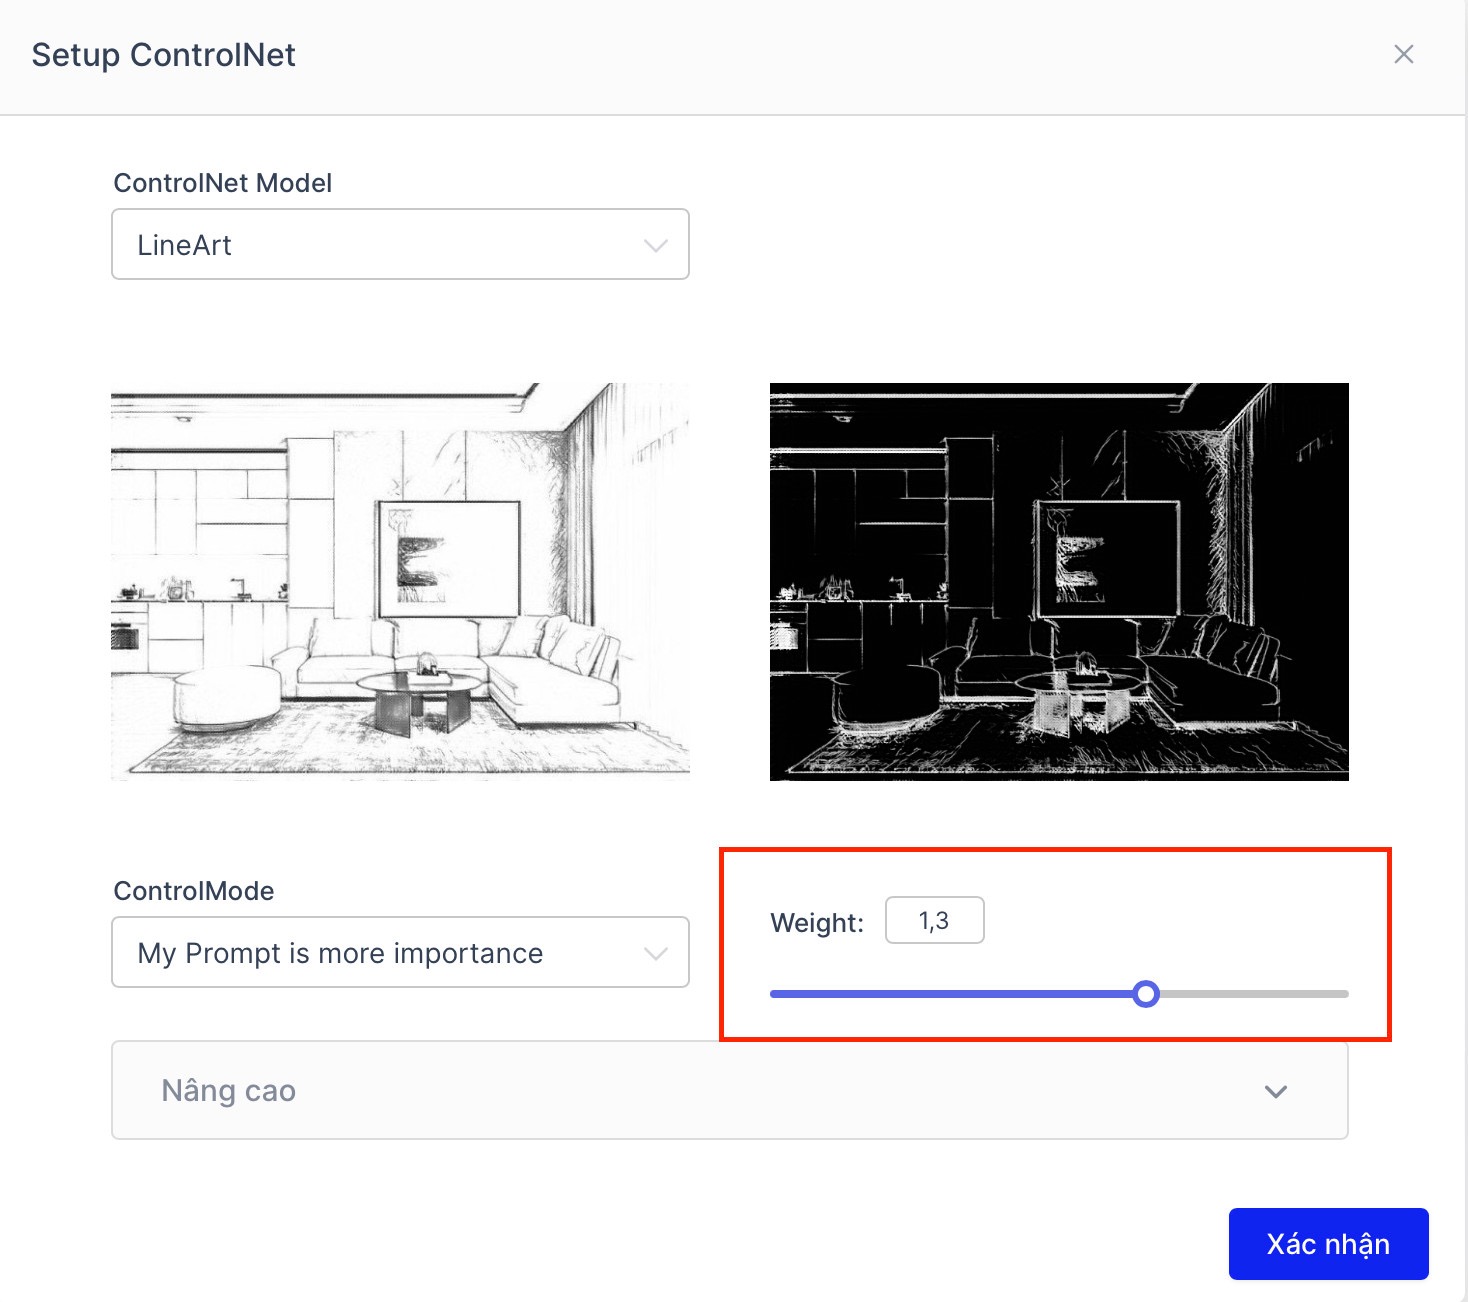Click the framed painting in the white sketch
This screenshot has width=1468, height=1302.
[448, 560]
